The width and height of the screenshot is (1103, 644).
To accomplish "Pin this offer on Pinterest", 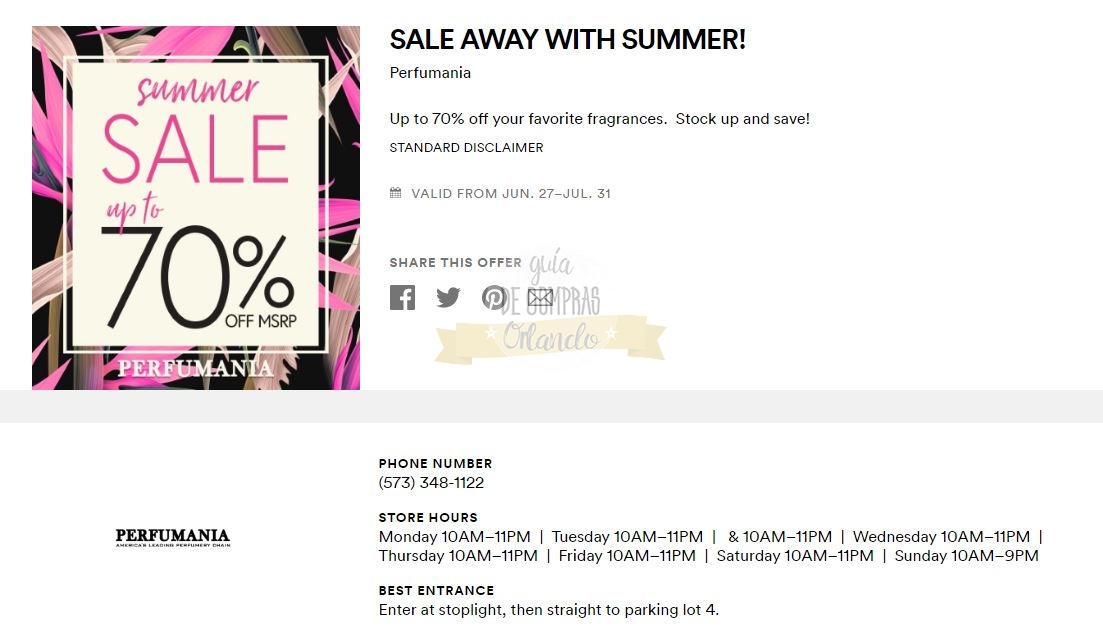I will point(494,297).
